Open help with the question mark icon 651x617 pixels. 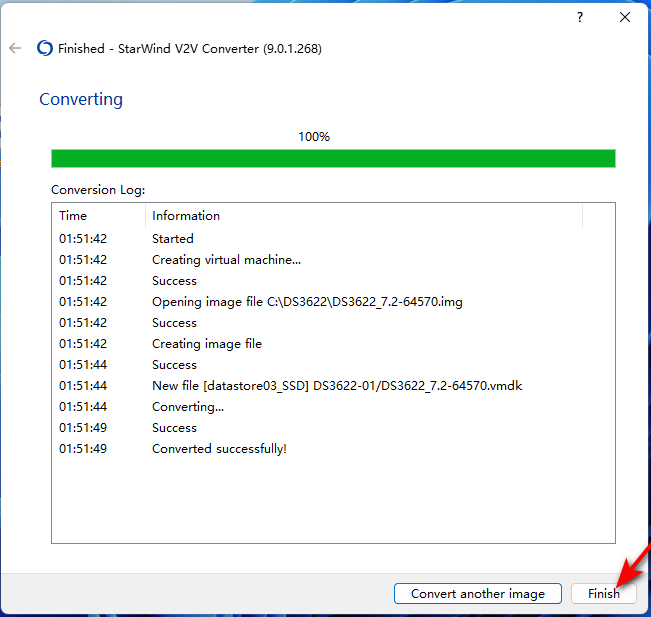tap(580, 17)
